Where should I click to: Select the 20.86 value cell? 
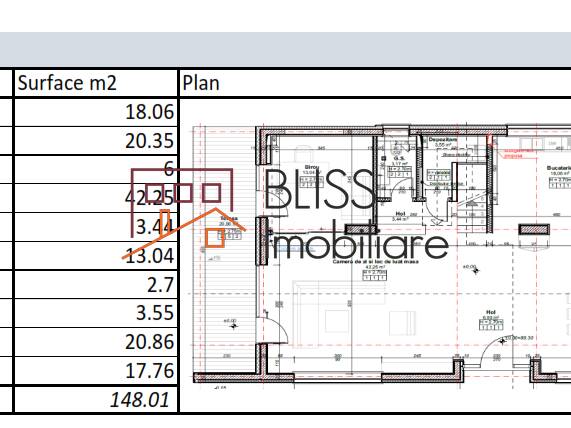pyautogui.click(x=96, y=342)
